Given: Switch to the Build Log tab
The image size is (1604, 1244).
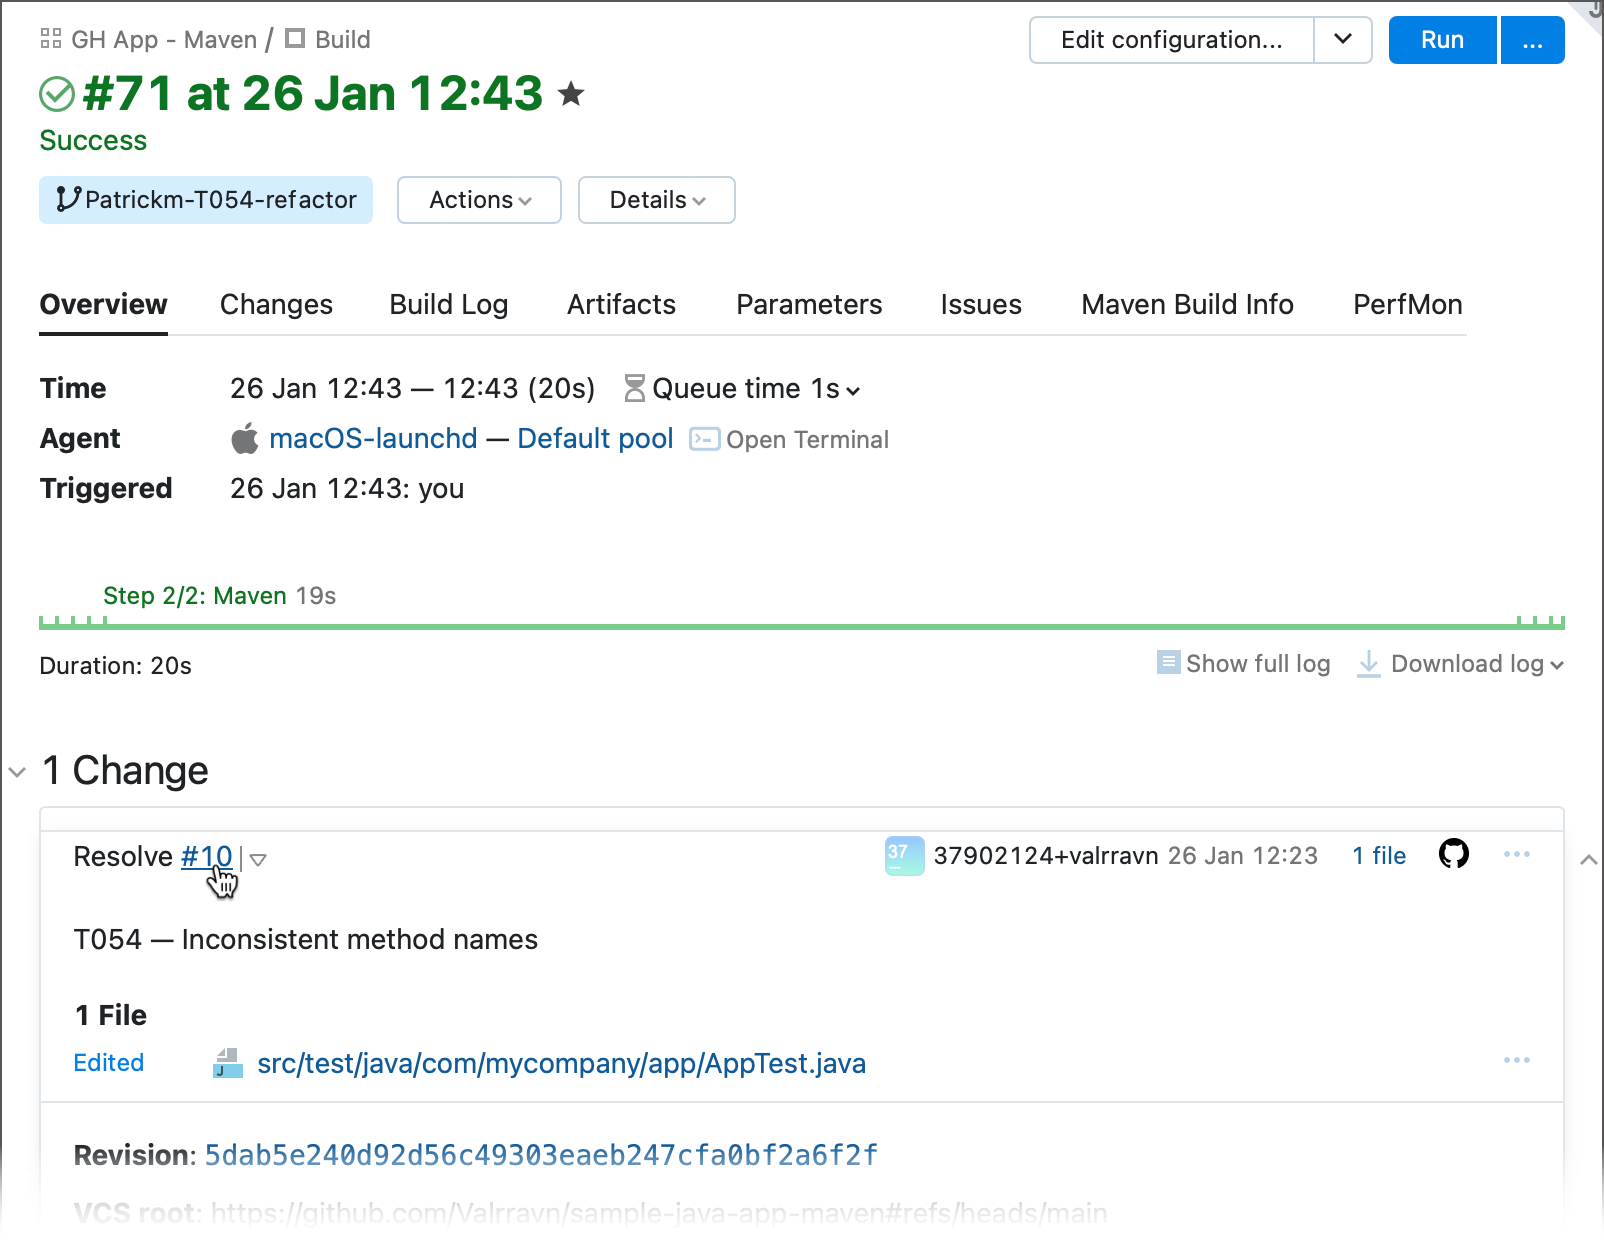Looking at the screenshot, I should (448, 304).
